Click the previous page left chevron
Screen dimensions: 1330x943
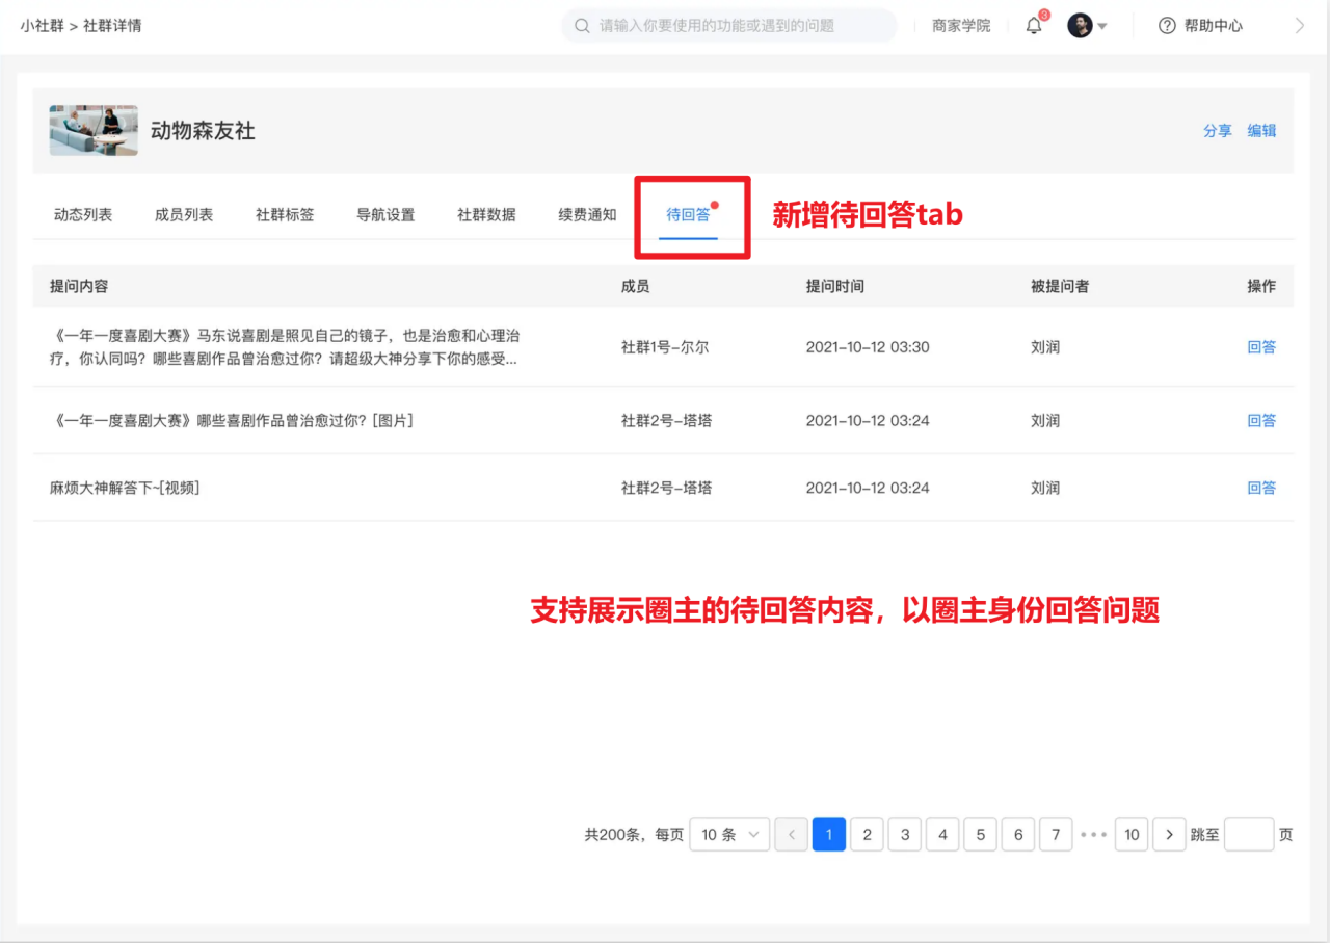791,834
